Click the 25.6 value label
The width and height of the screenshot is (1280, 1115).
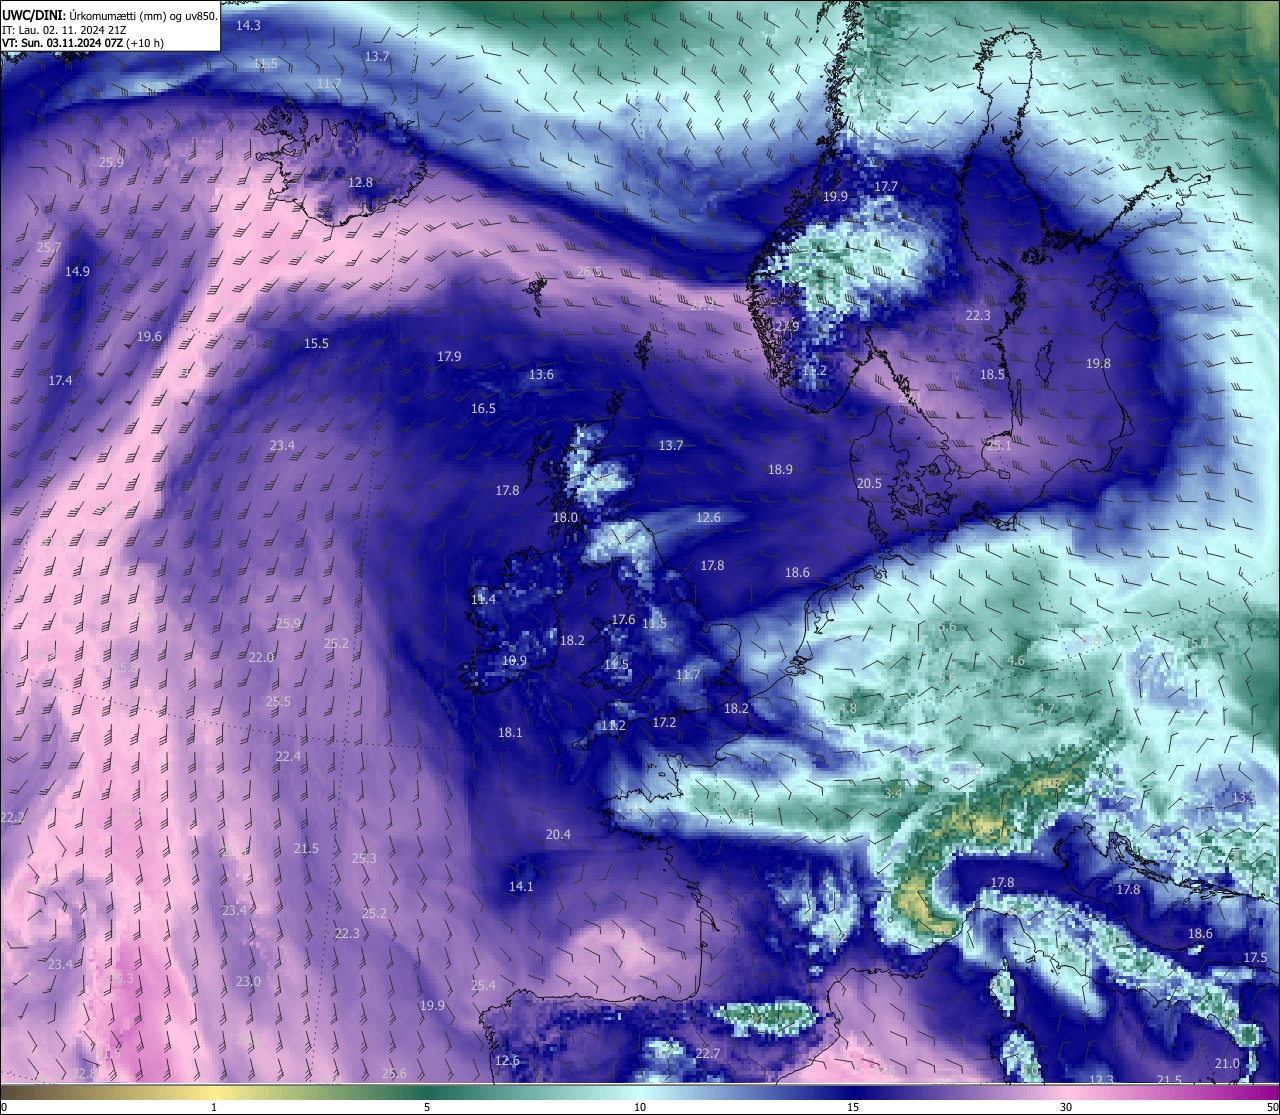point(394,1073)
